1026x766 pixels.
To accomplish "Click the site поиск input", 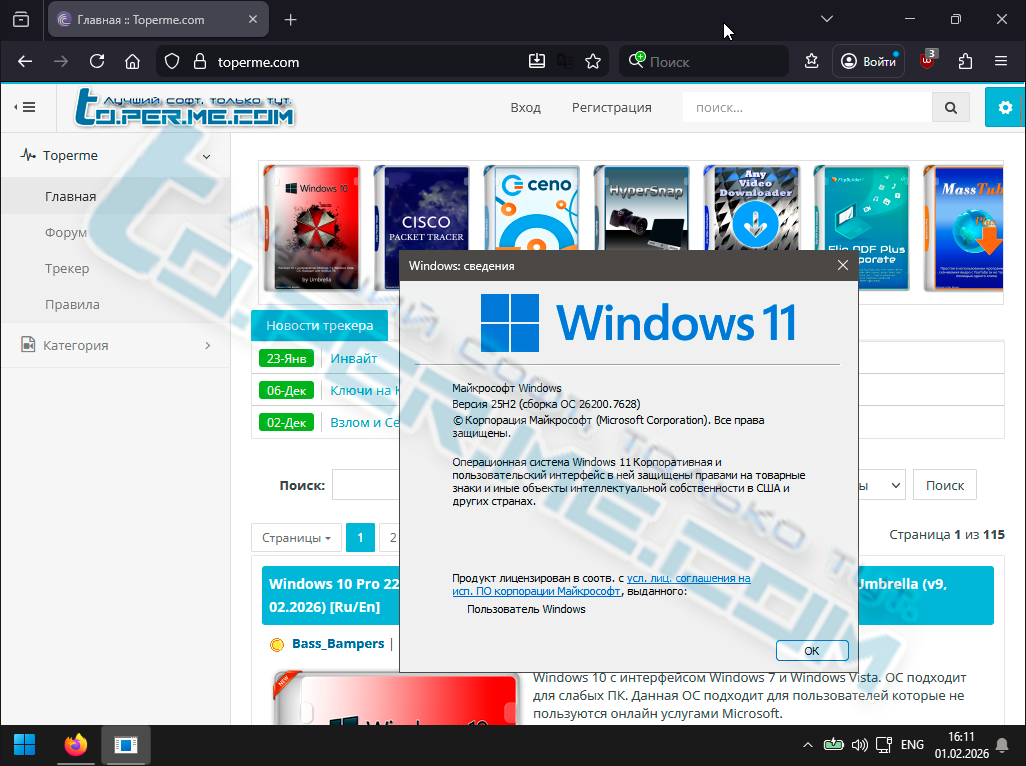I will point(807,107).
